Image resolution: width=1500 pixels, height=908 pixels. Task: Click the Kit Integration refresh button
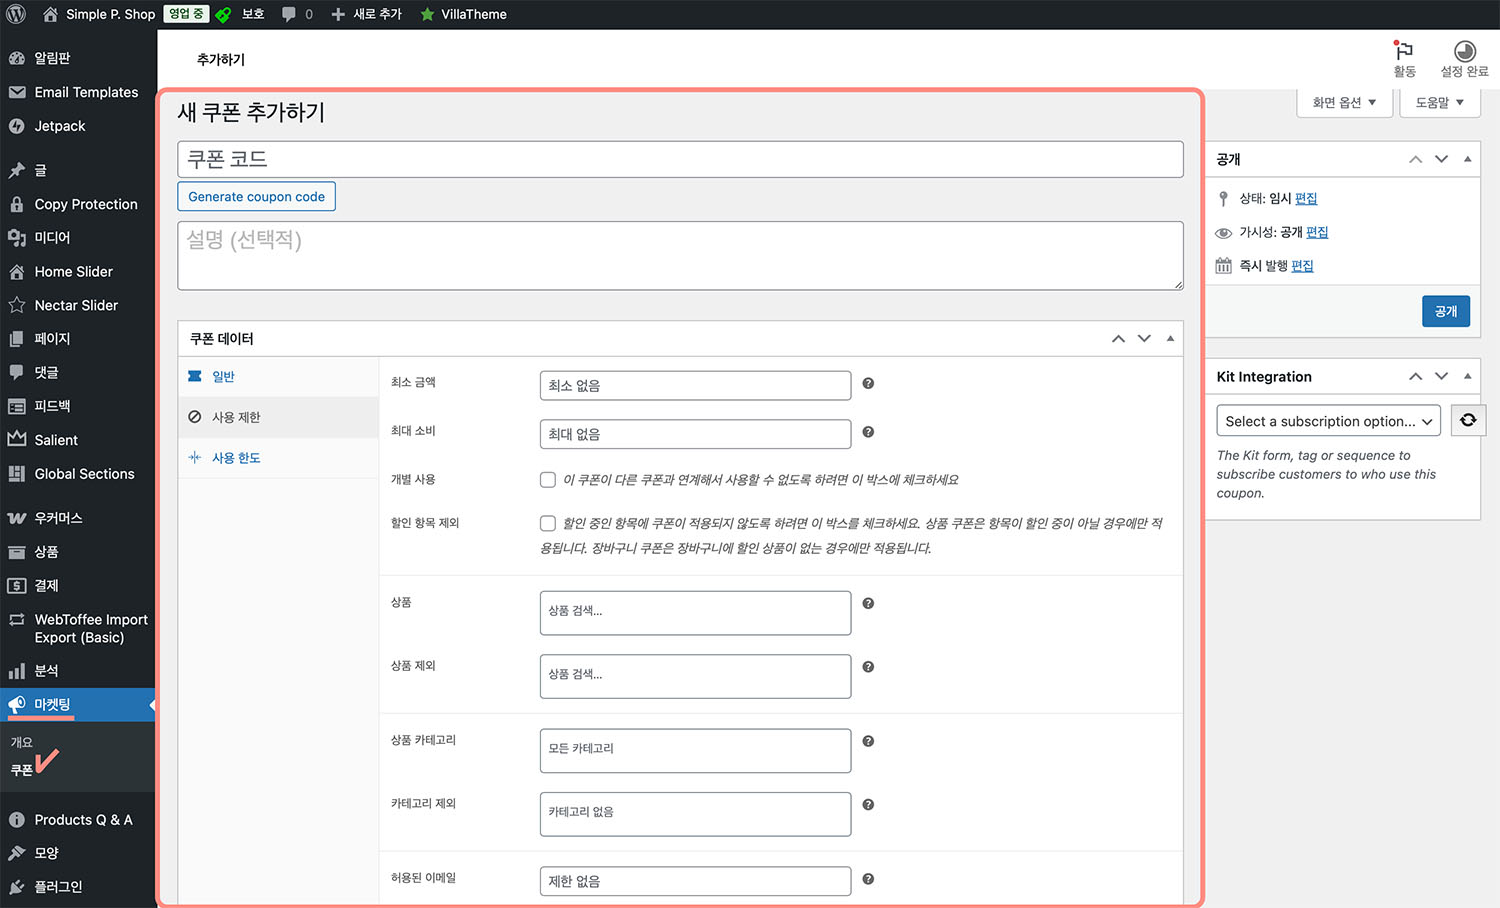[1468, 420]
